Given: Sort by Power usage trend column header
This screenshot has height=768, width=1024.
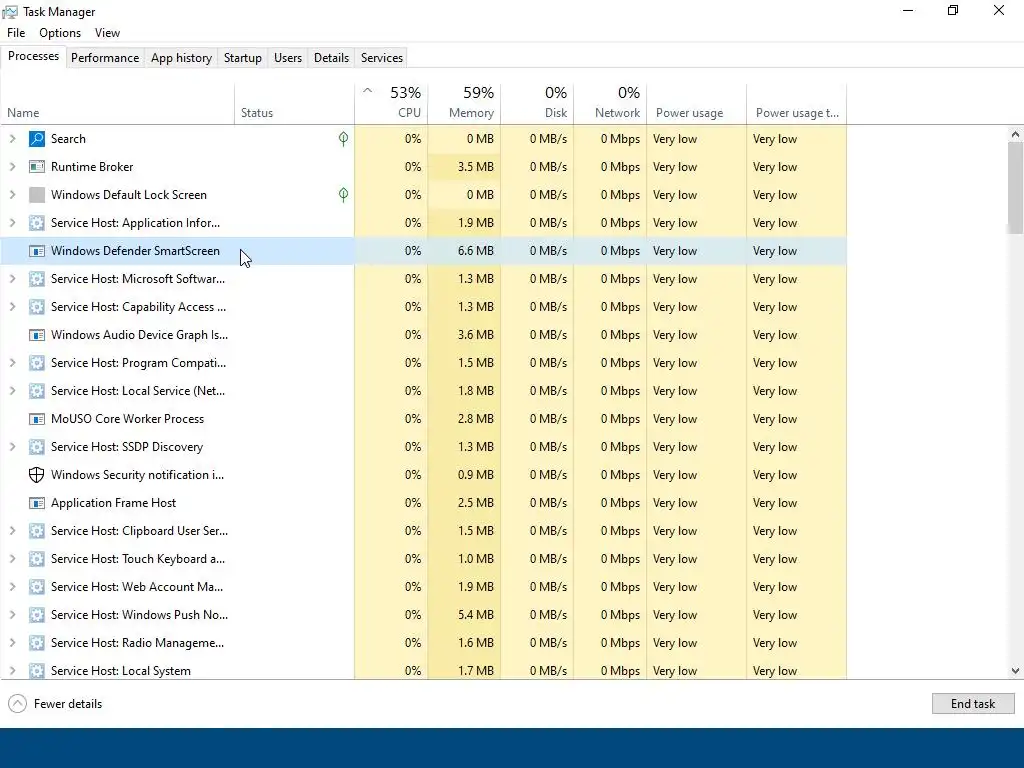Looking at the screenshot, I should [x=797, y=104].
